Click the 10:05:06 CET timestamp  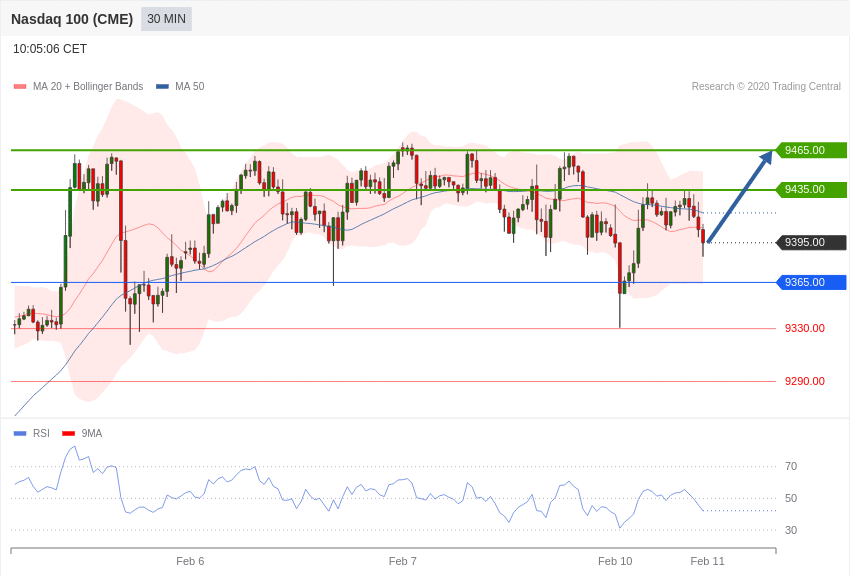coord(50,49)
